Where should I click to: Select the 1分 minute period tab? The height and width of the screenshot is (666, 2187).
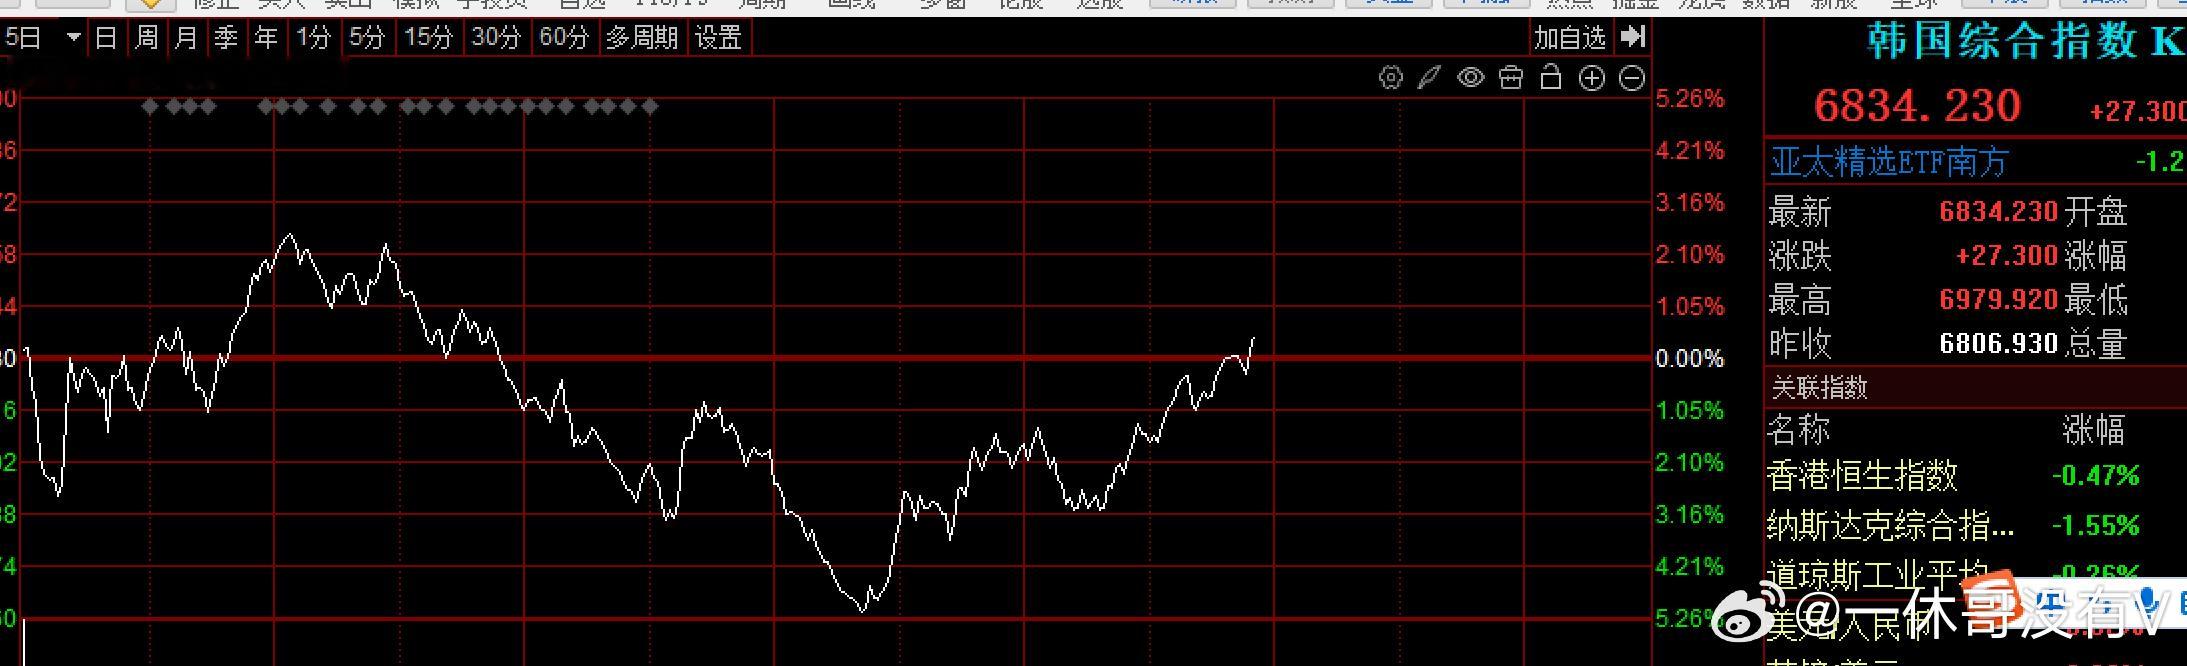(313, 38)
